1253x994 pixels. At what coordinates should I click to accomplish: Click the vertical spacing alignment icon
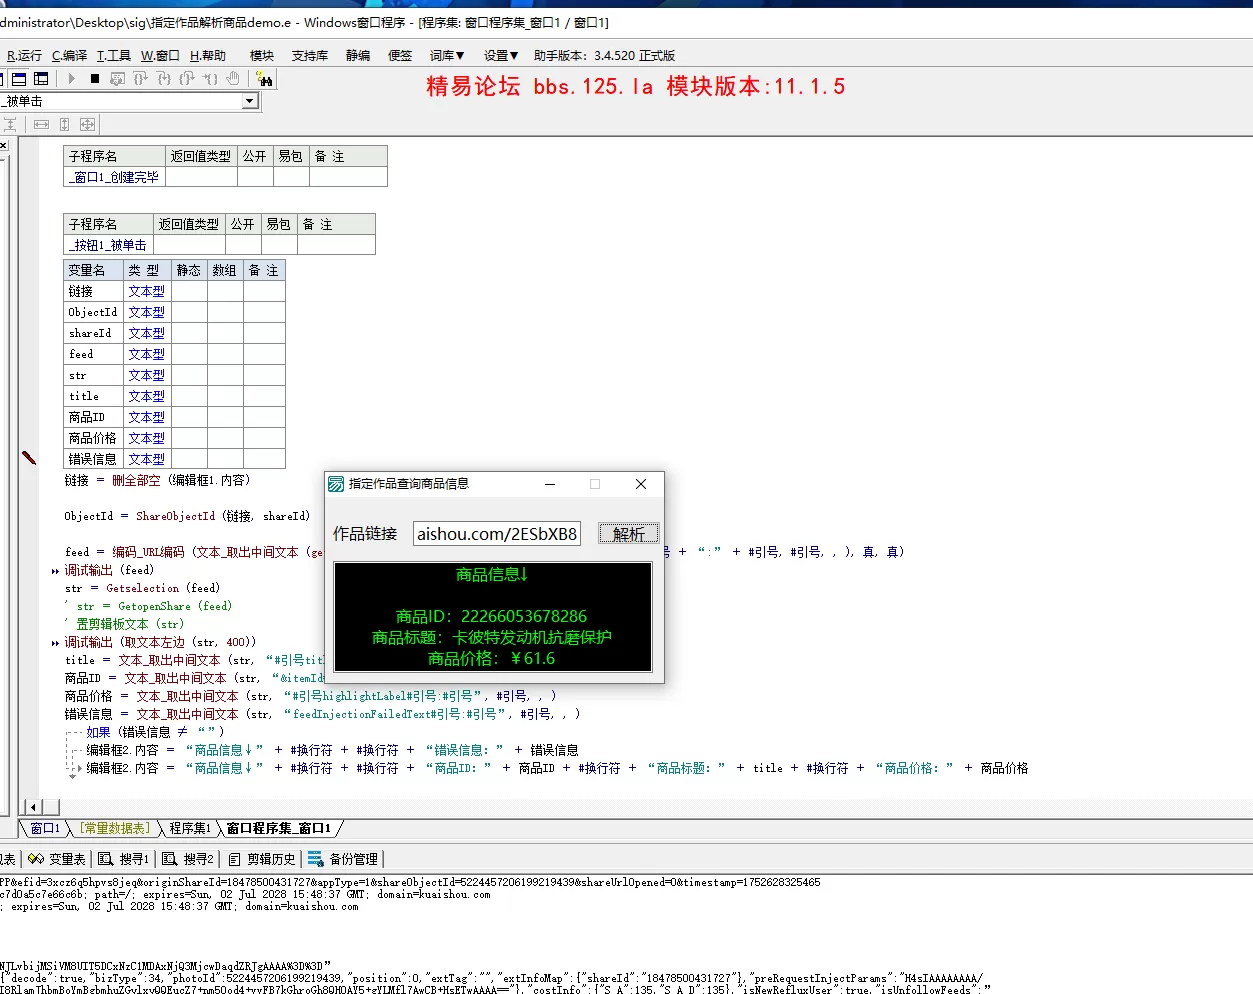[10, 124]
